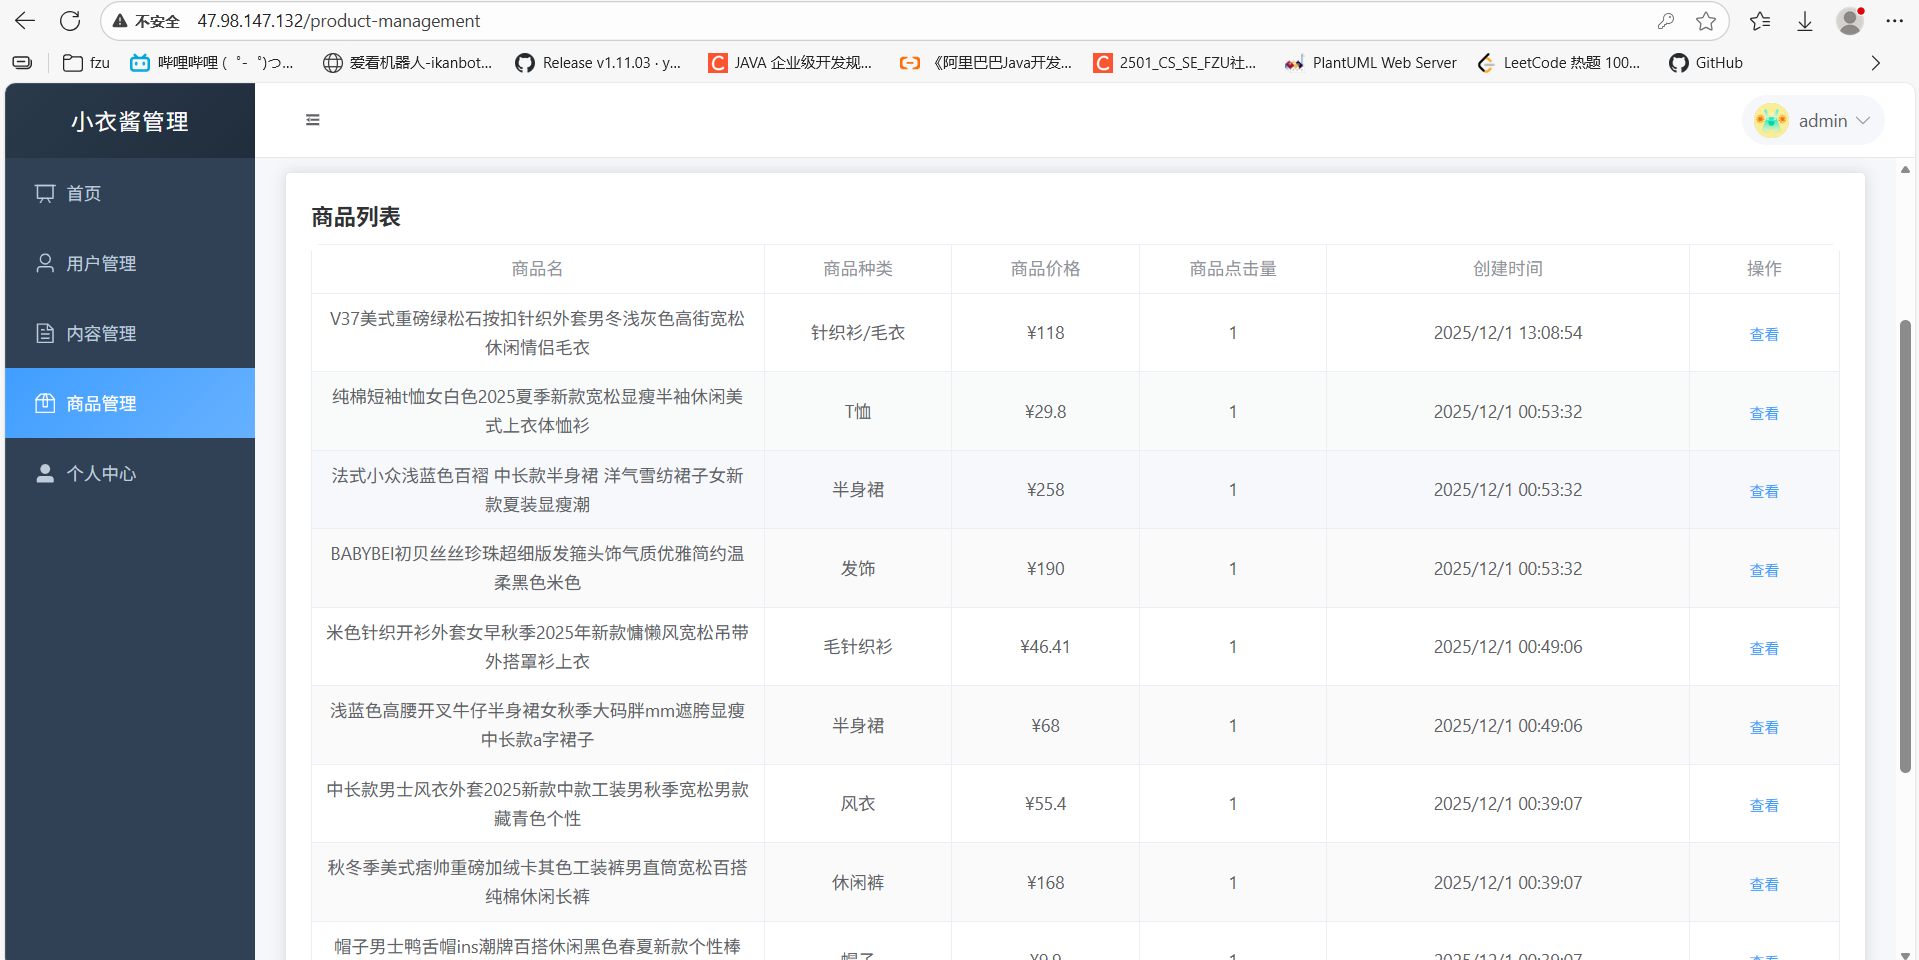This screenshot has width=1919, height=960.
Task: Open the fzu bookmarks folder
Action: pyautogui.click(x=86, y=63)
